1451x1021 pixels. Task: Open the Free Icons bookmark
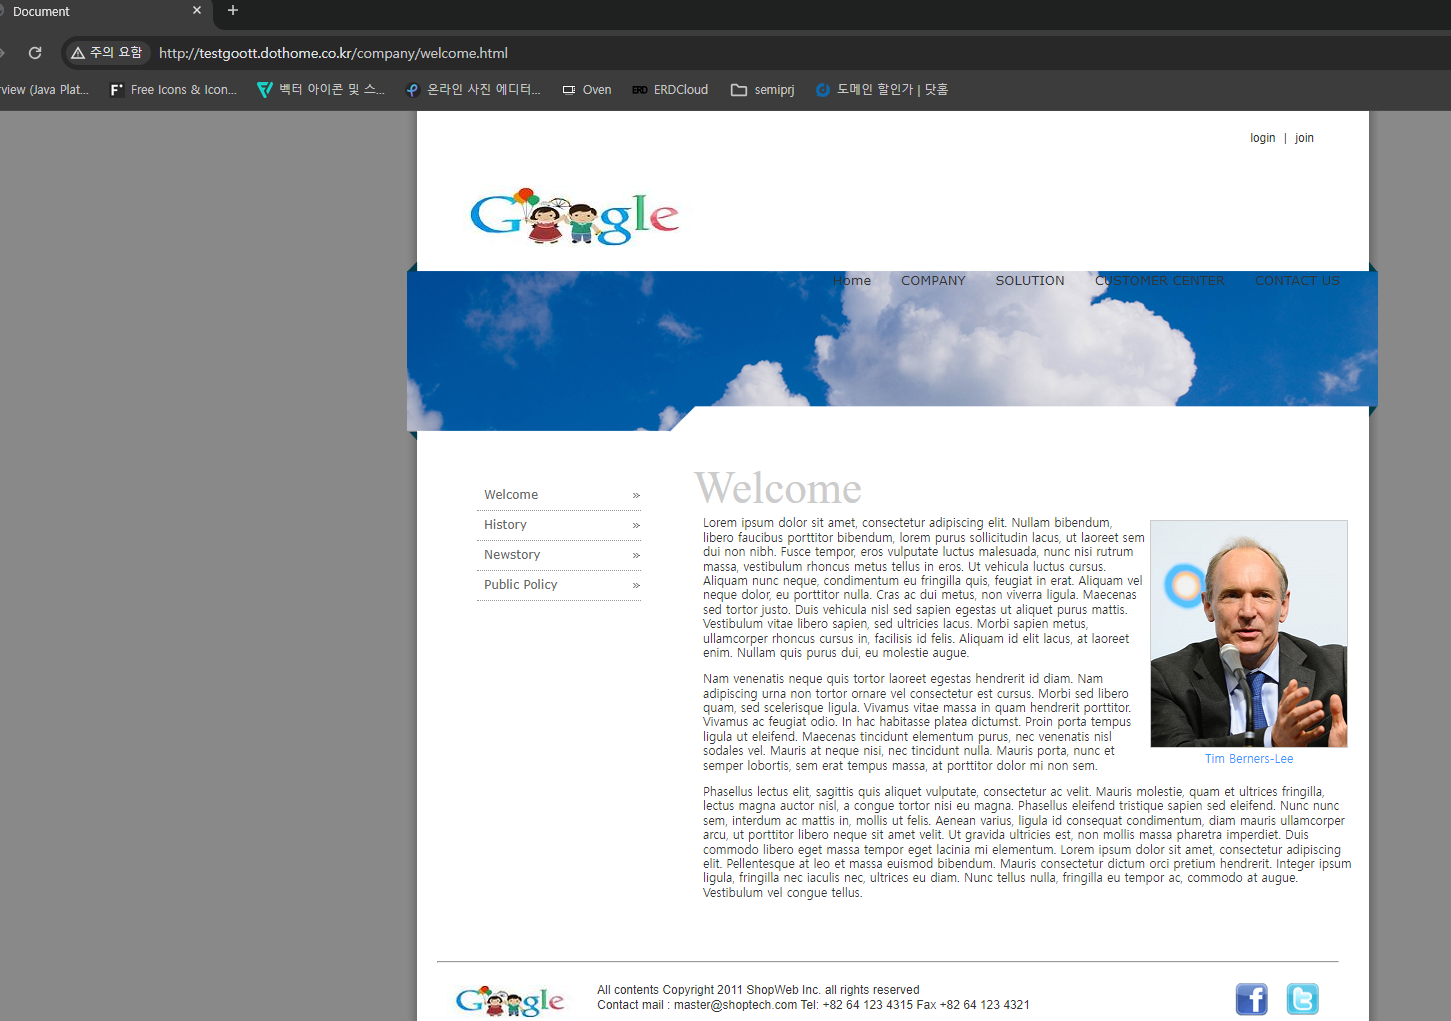click(x=173, y=90)
